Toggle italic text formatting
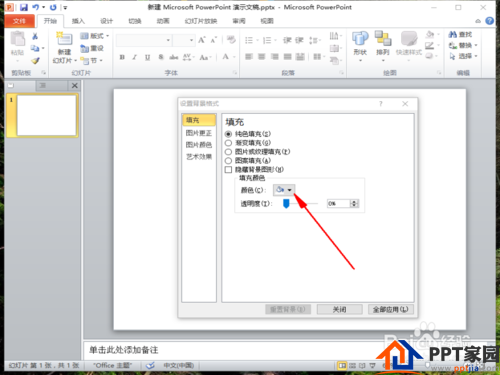 (x=135, y=57)
